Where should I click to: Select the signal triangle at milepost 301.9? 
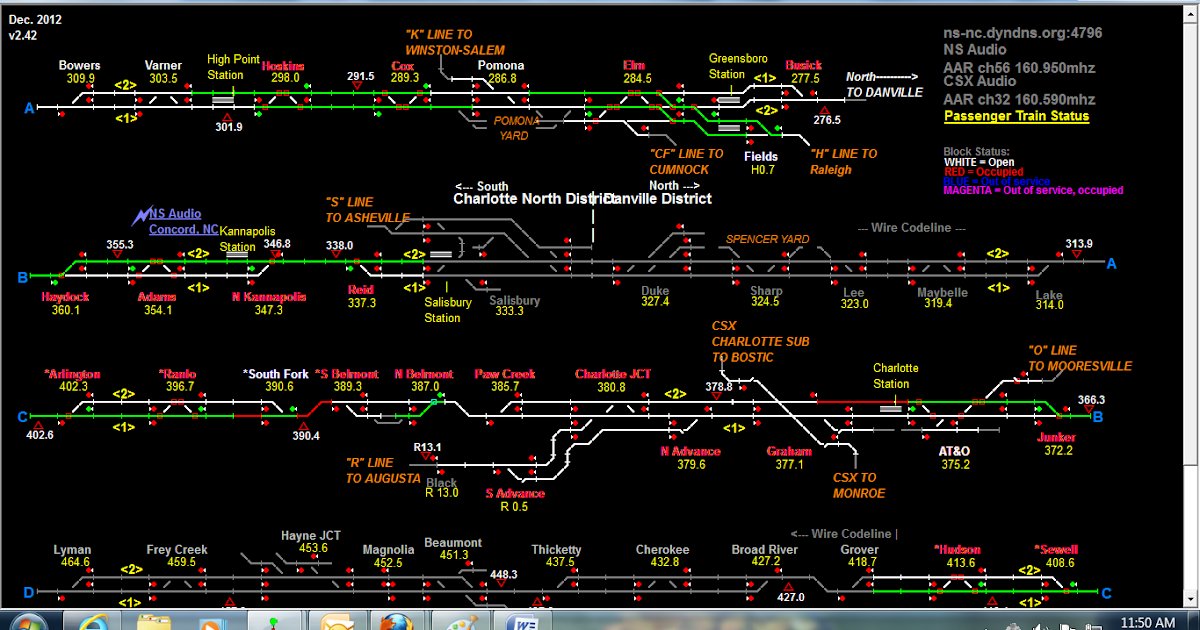(x=228, y=117)
